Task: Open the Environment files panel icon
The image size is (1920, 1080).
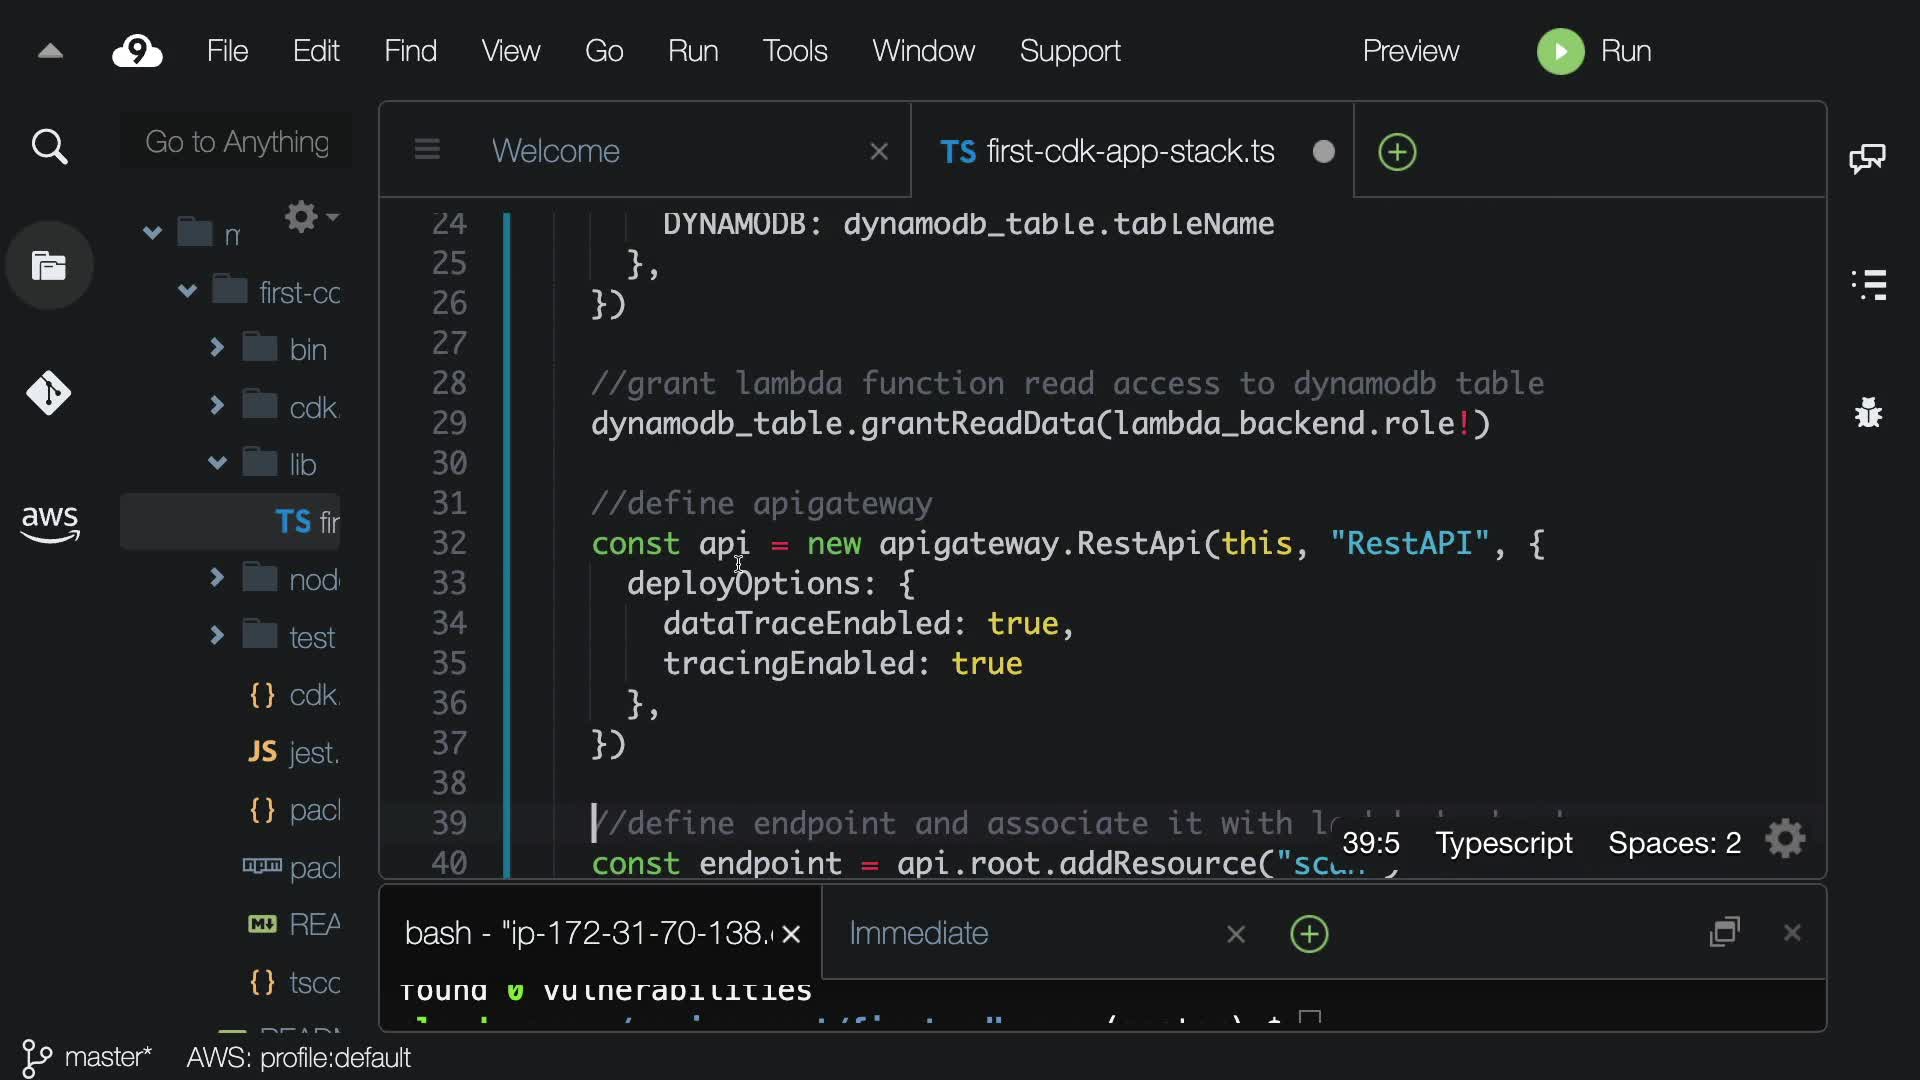Action: [49, 266]
